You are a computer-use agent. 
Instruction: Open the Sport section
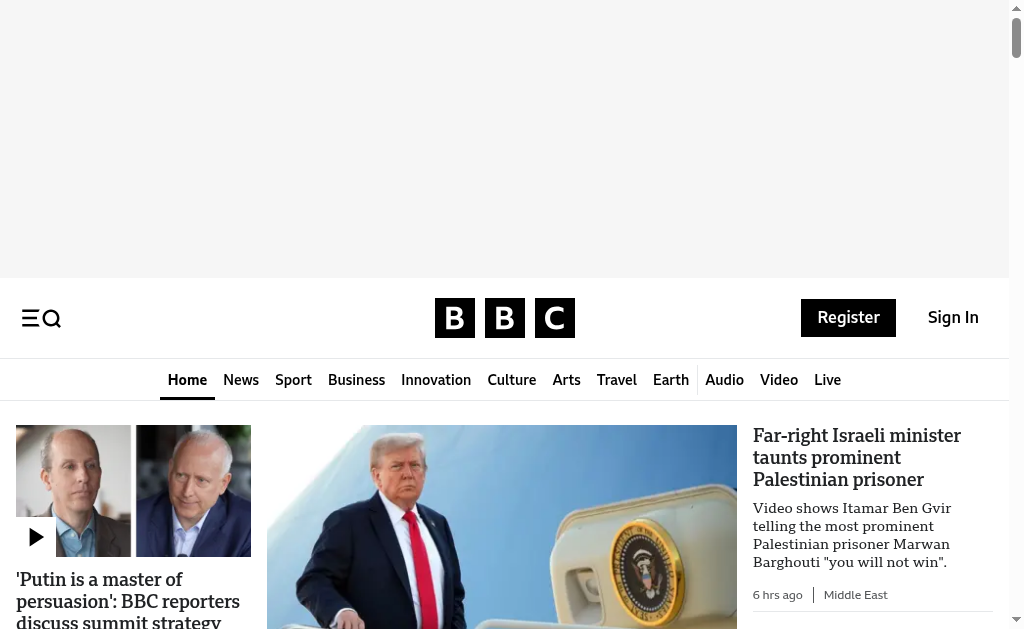click(293, 380)
